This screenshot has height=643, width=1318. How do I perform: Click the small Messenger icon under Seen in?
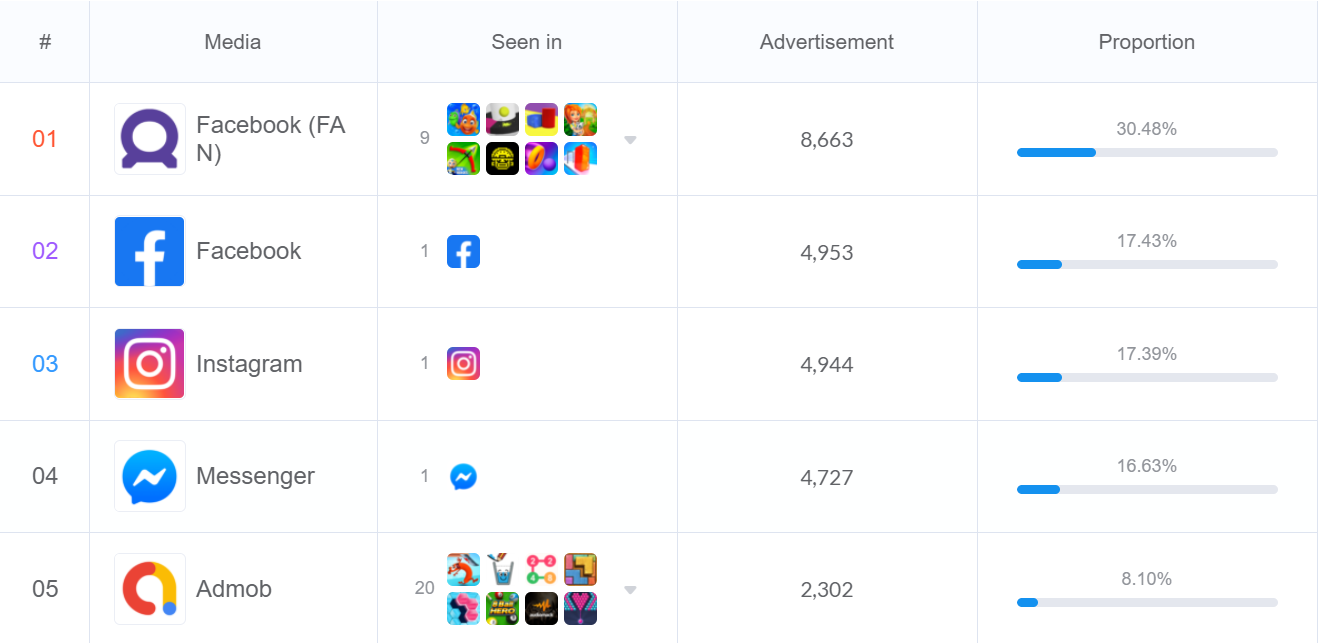pos(463,477)
